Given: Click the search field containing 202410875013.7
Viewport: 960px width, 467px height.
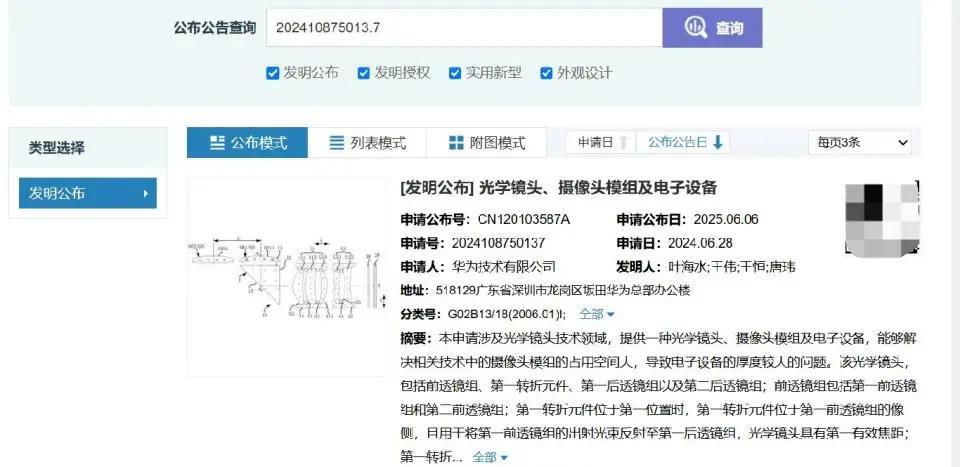Looking at the screenshot, I should pyautogui.click(x=464, y=28).
